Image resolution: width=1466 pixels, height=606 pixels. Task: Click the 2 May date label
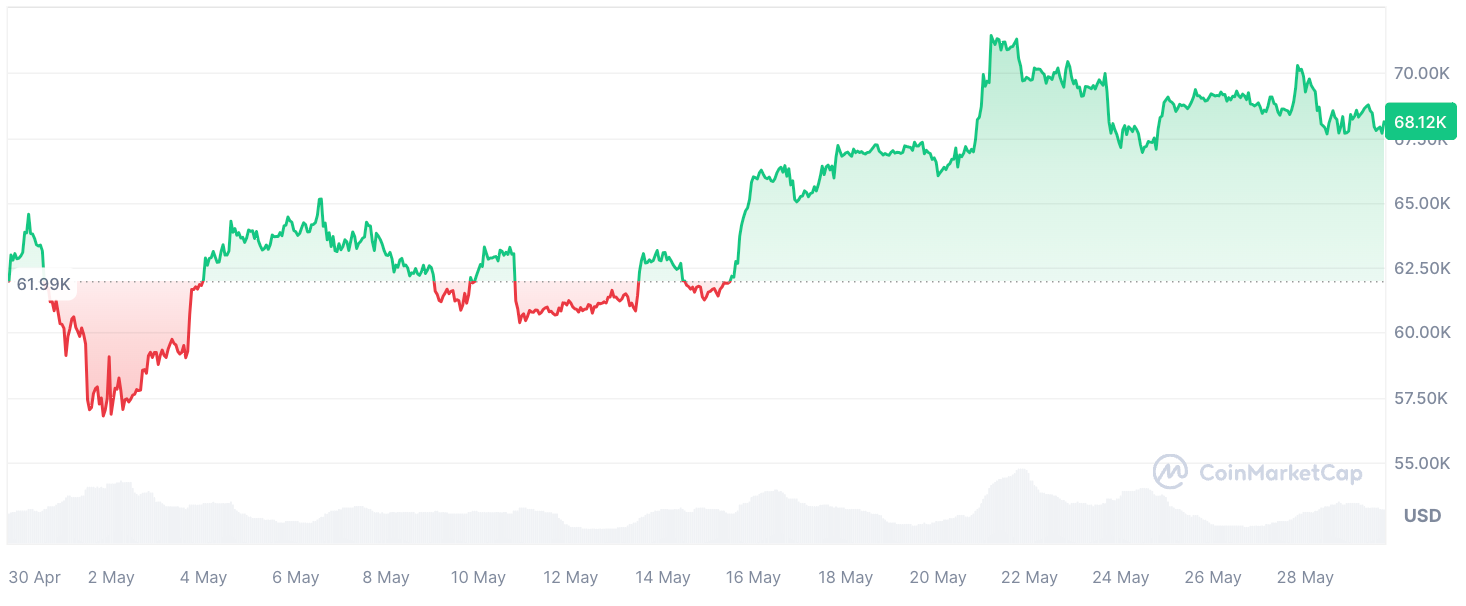click(x=111, y=578)
